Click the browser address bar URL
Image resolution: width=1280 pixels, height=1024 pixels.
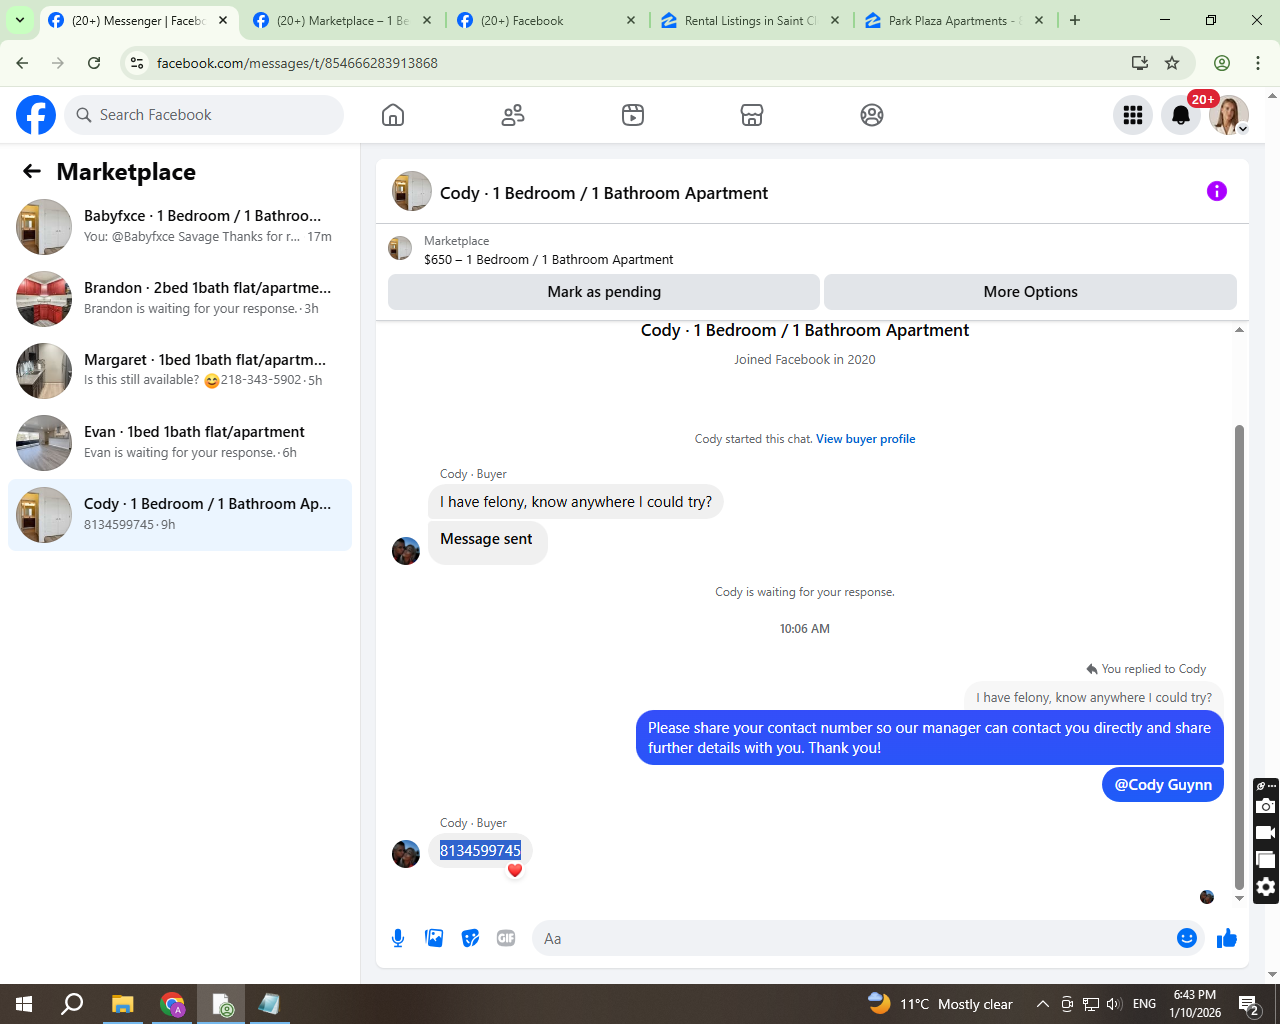(297, 63)
